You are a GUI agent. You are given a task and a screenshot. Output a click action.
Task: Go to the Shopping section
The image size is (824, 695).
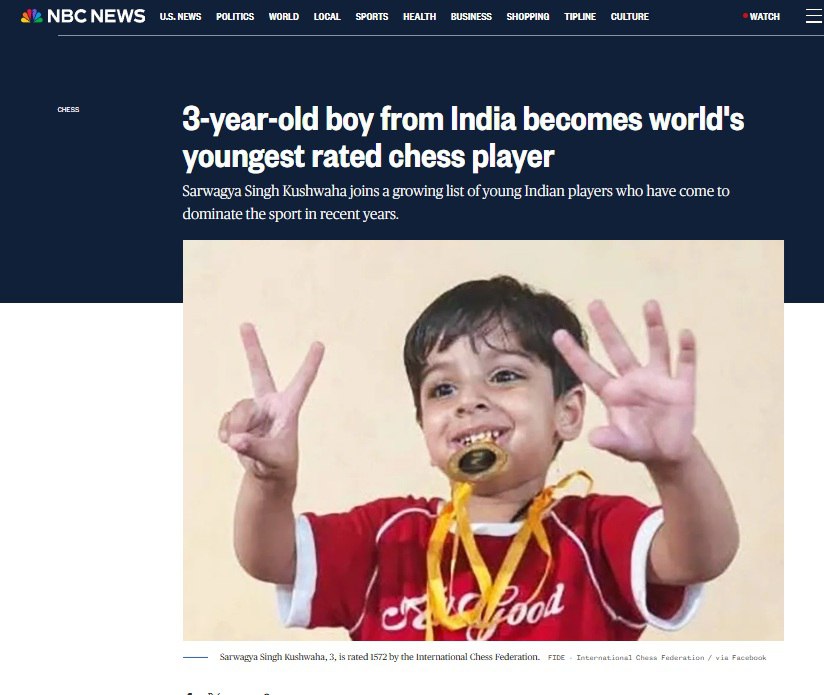(x=528, y=17)
